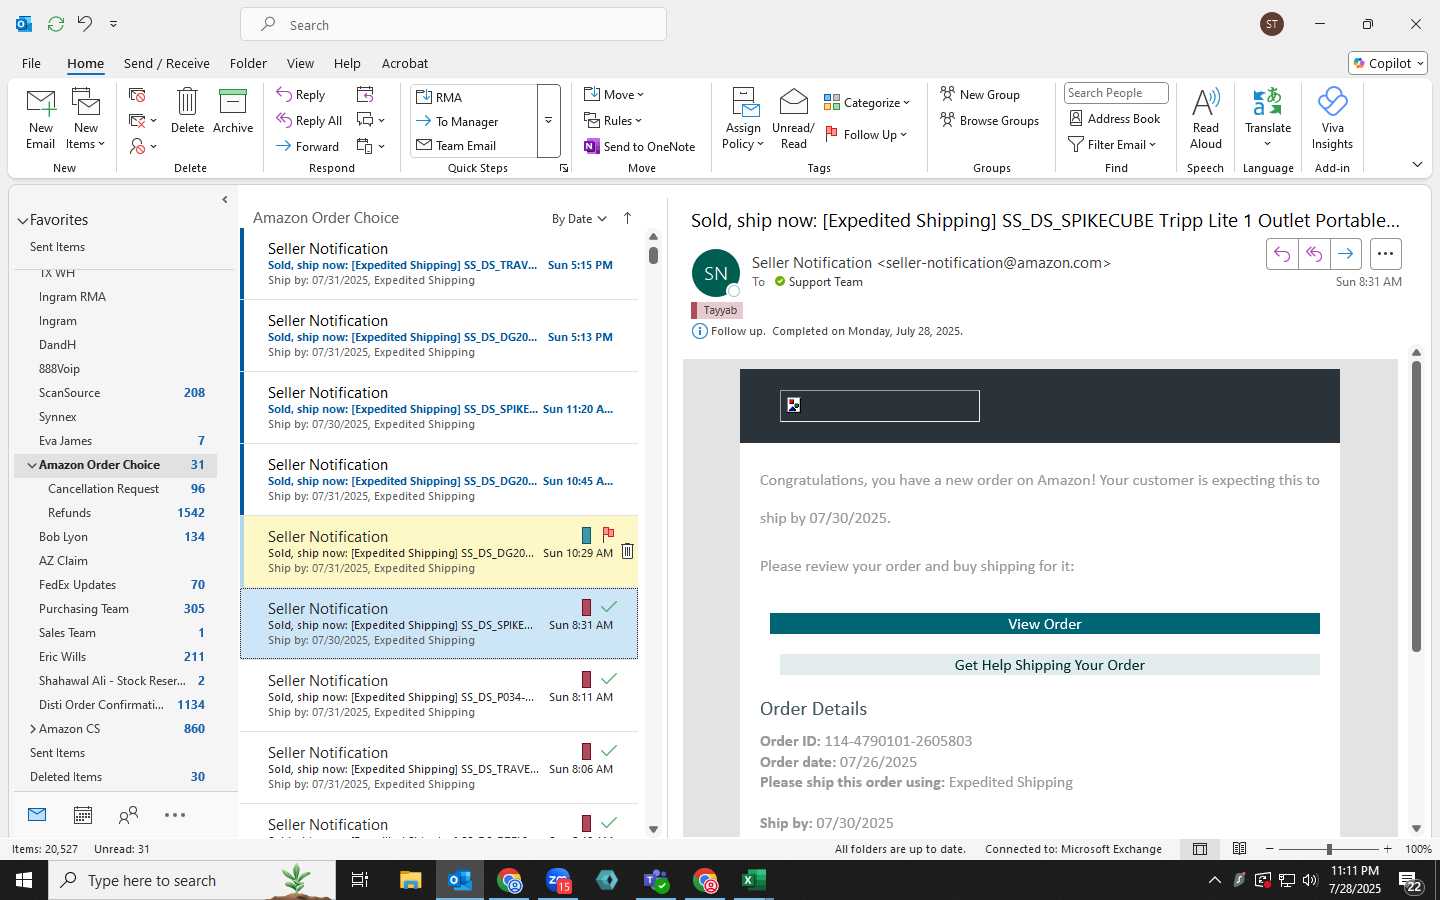Open more navigation options ellipsis

175,815
